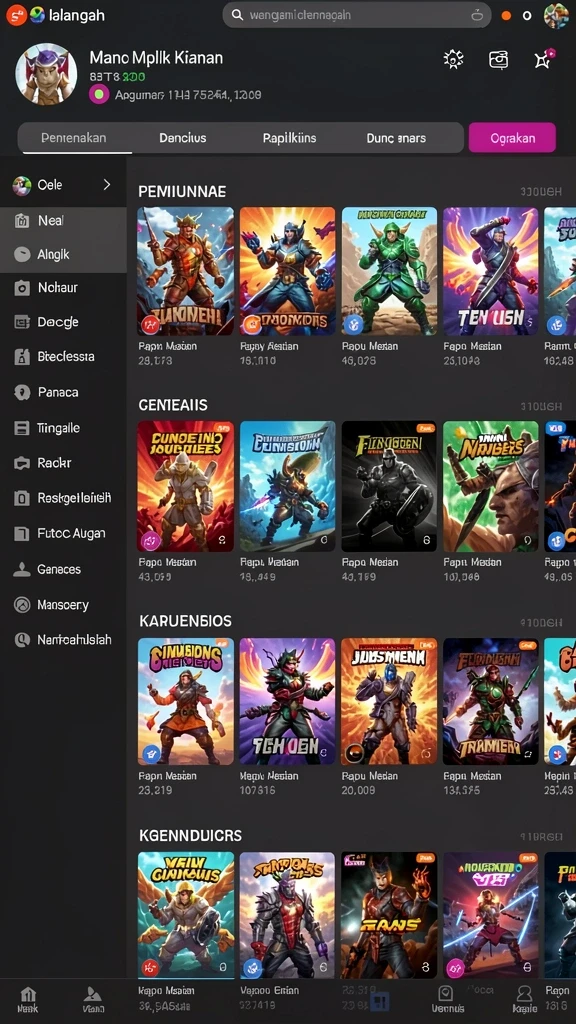Open the first KARUENBIOS card with the orange-robed character

pyautogui.click(x=185, y=701)
